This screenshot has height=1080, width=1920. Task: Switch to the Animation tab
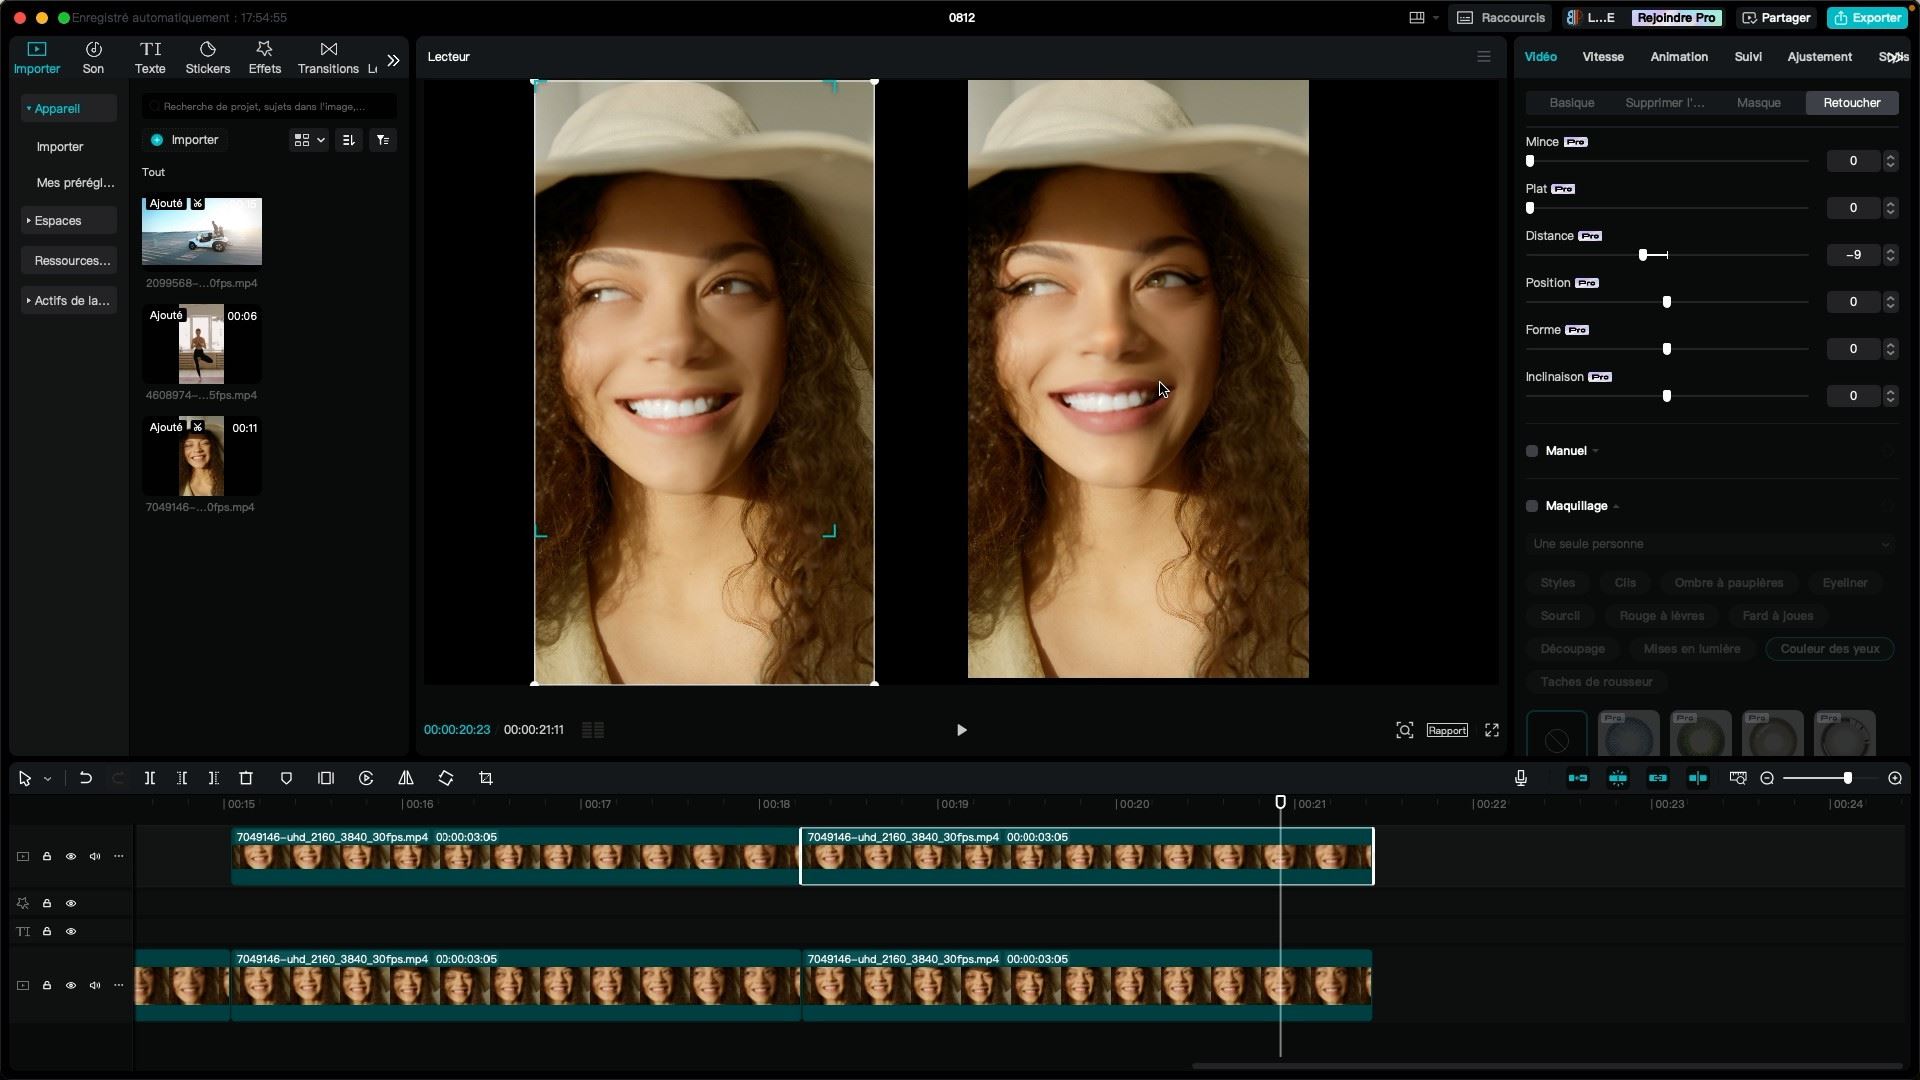(x=1679, y=57)
